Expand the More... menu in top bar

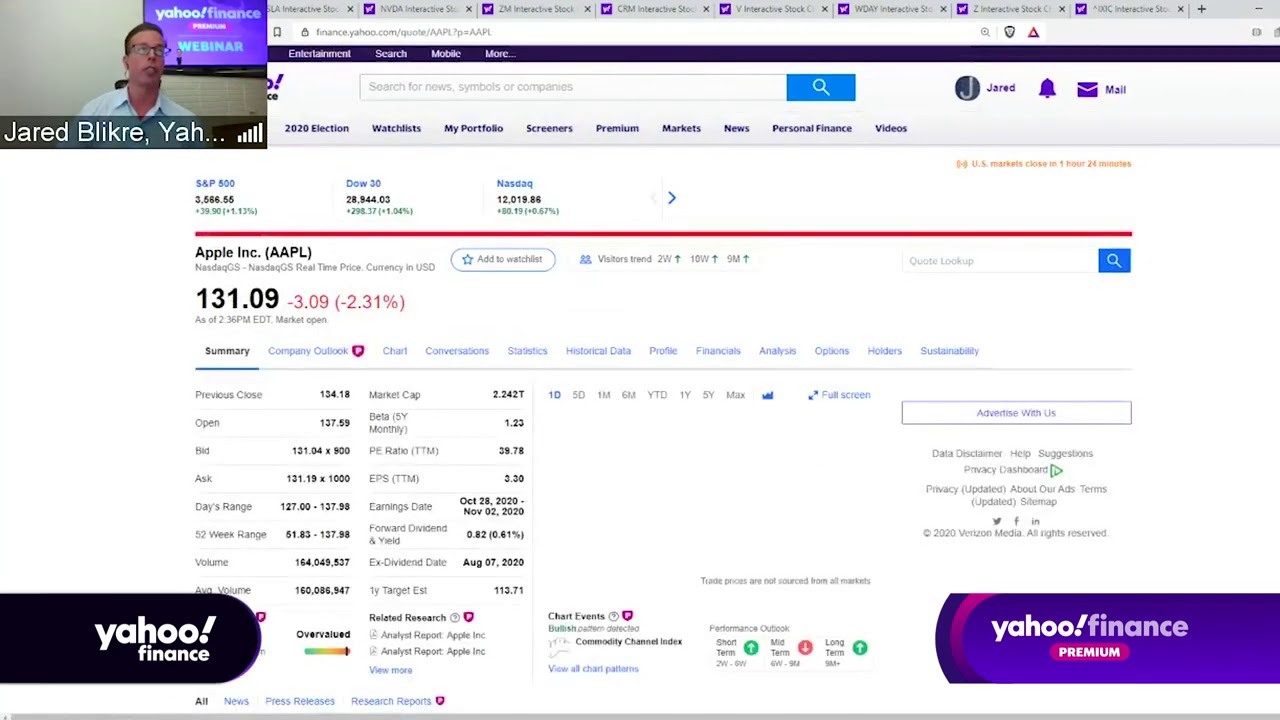(499, 54)
